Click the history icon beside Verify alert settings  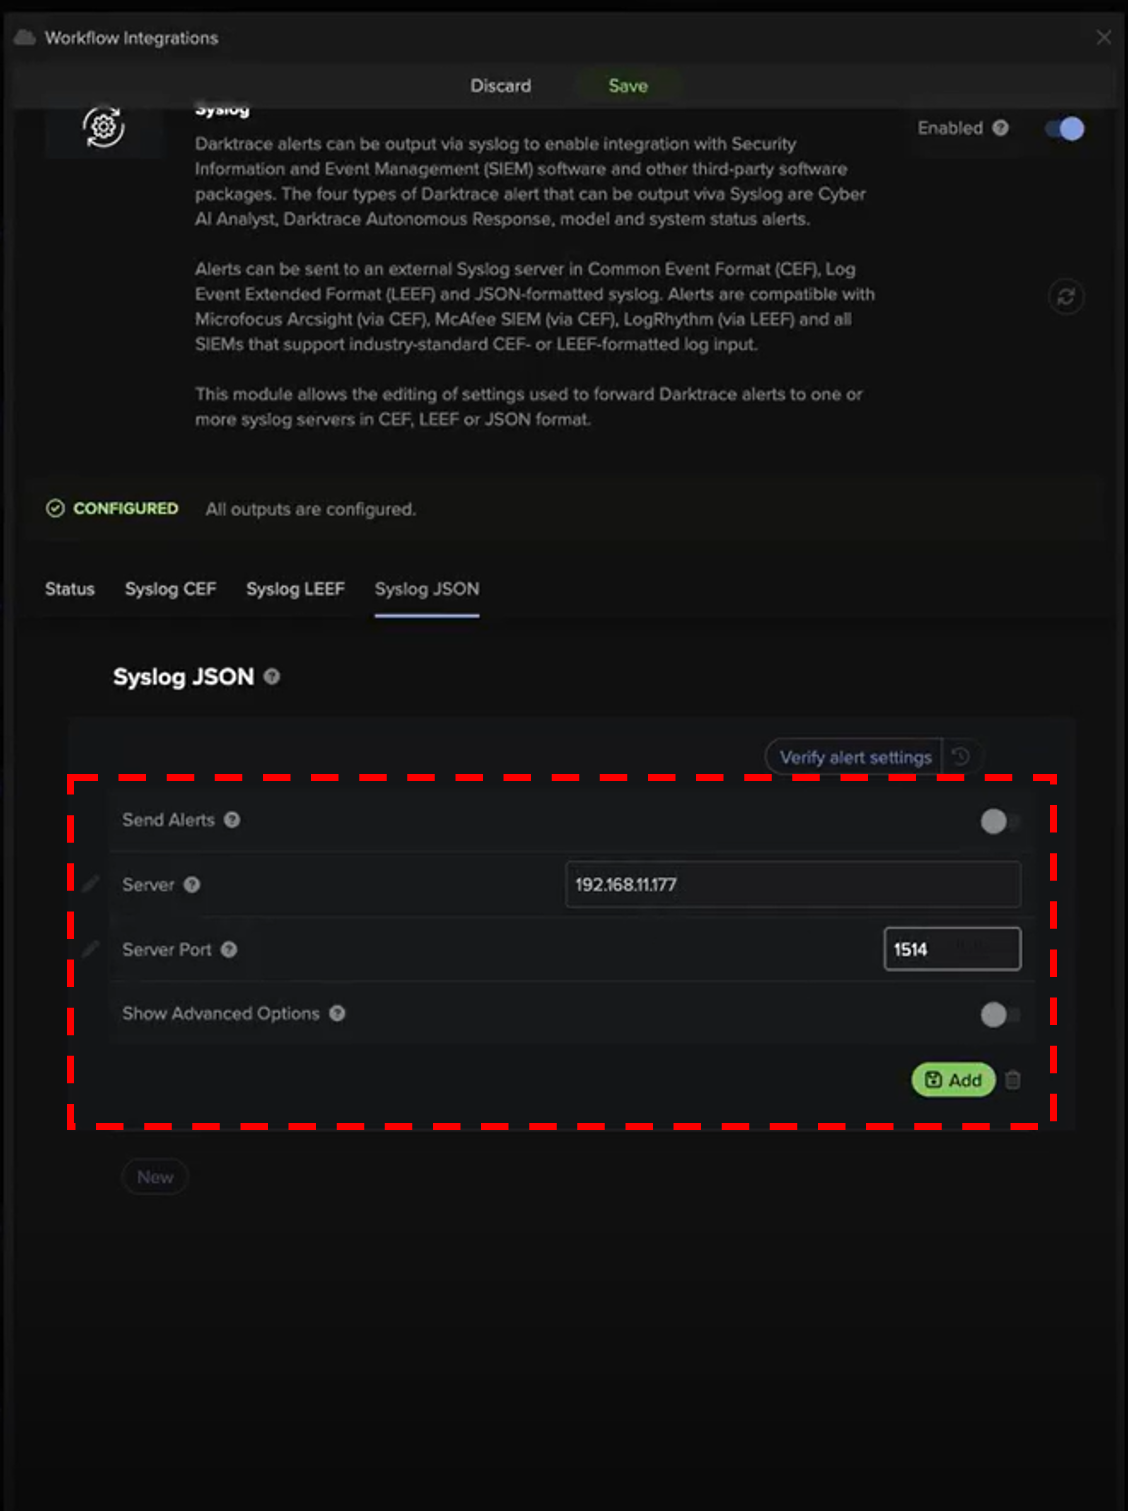961,757
